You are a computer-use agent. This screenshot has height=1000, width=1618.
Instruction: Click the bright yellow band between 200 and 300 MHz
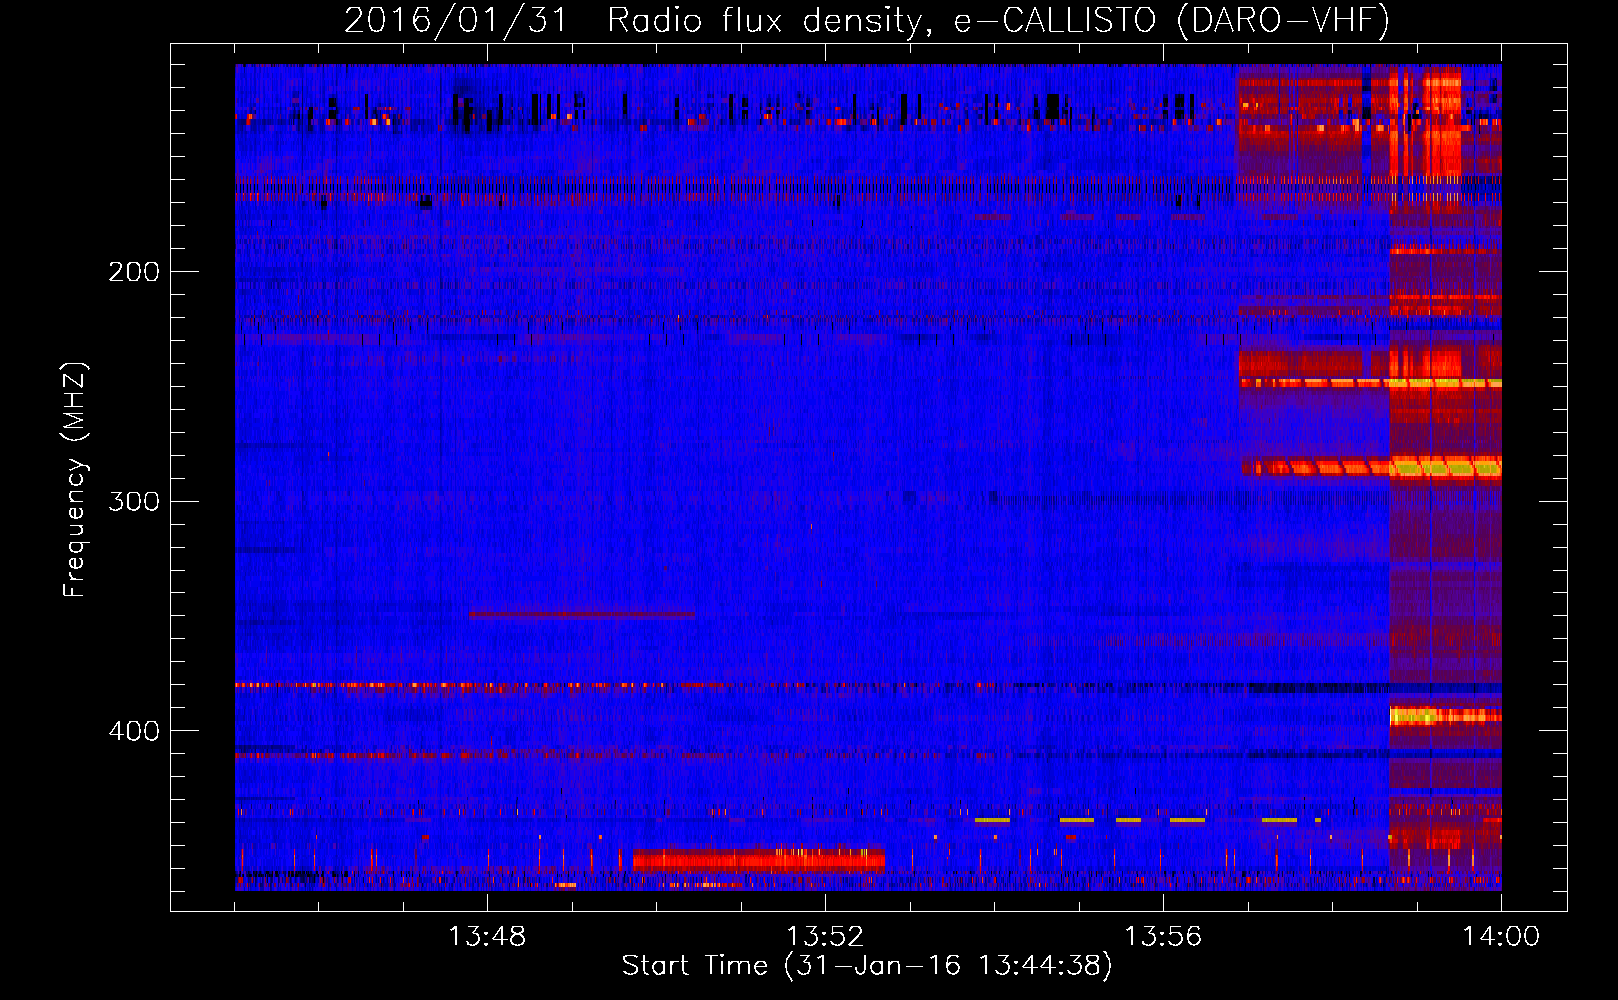(1445, 467)
